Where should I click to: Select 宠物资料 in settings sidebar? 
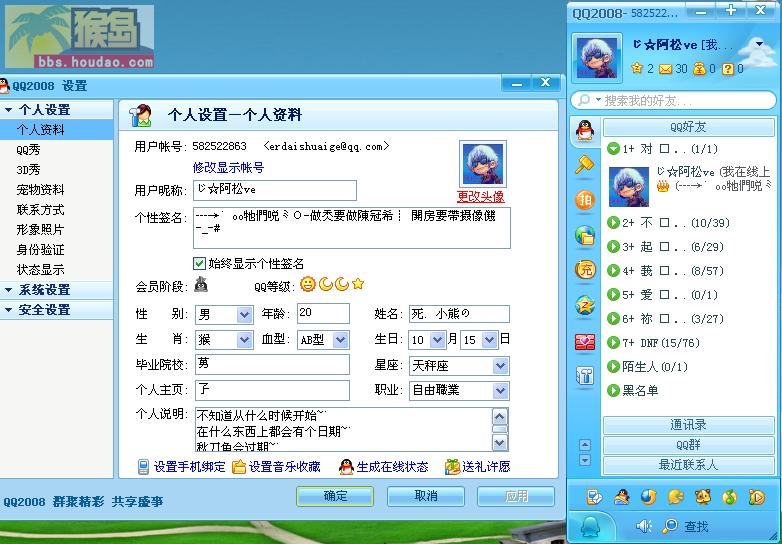40,189
